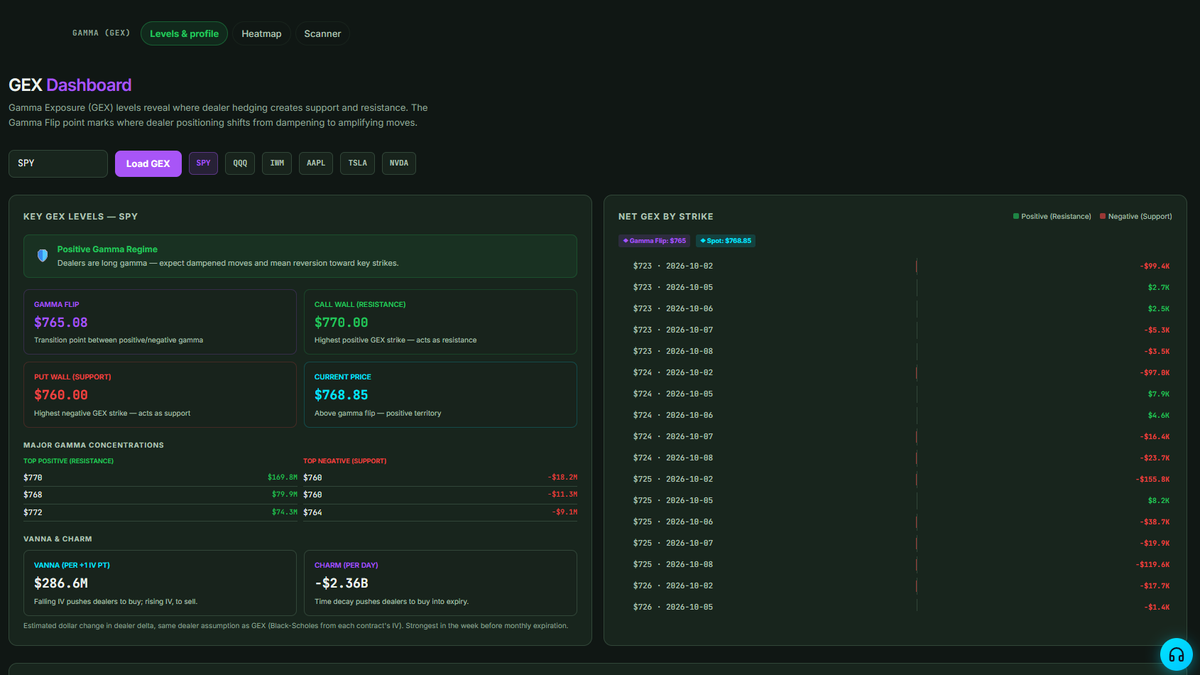Select the TSLA ticker chip
1200x675 pixels.
click(357, 163)
